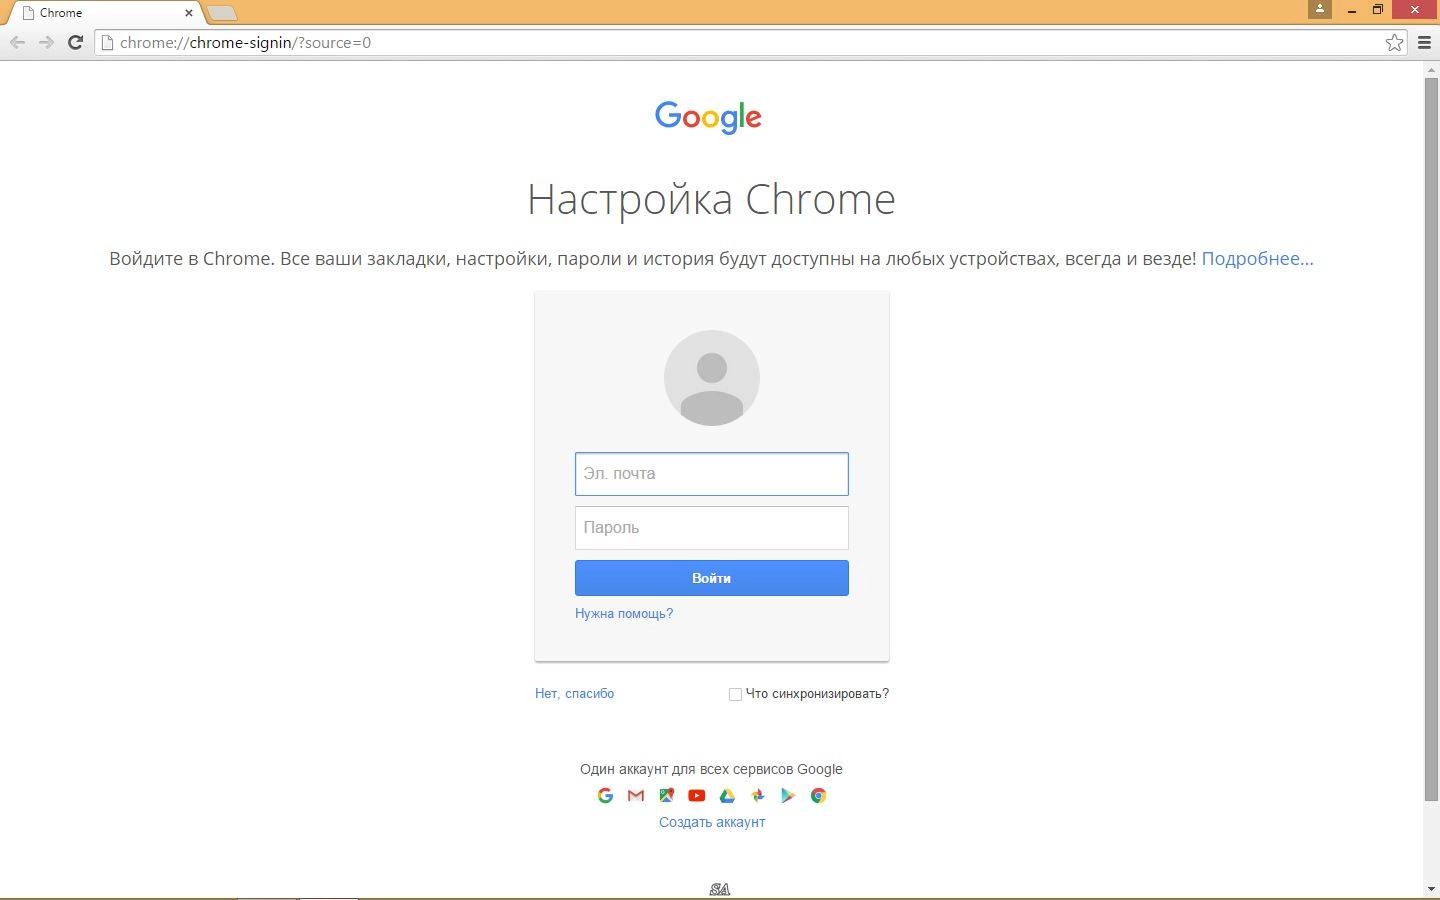Viewport: 1440px width, 900px height.
Task: Click the vertical scrollbar thumb
Action: click(x=1431, y=438)
